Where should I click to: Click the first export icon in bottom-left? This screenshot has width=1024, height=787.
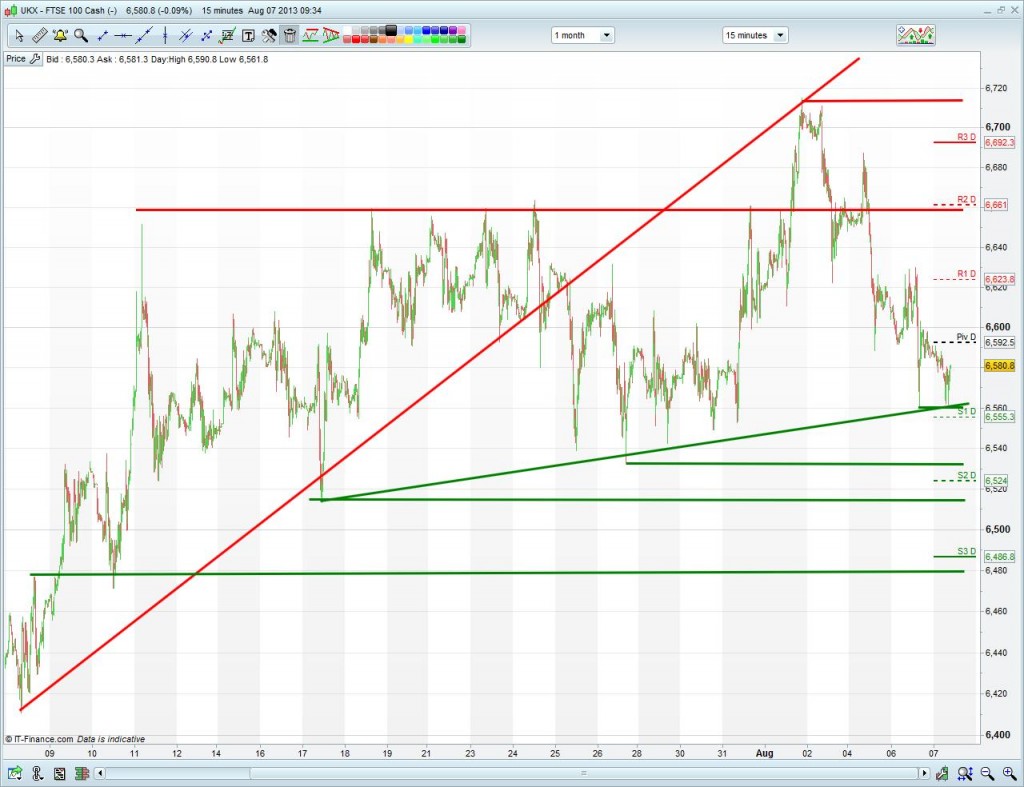click(15, 773)
